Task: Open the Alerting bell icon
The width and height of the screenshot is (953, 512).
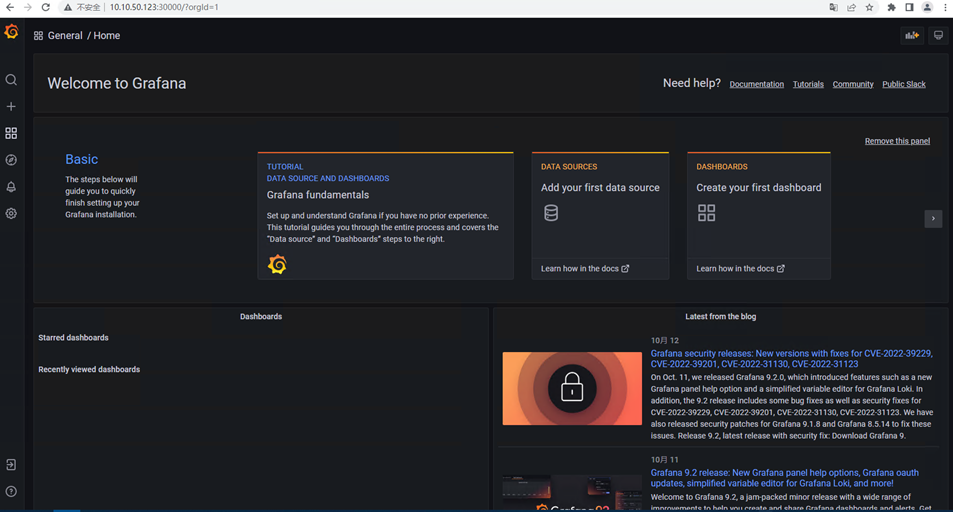Action: pyautogui.click(x=11, y=187)
